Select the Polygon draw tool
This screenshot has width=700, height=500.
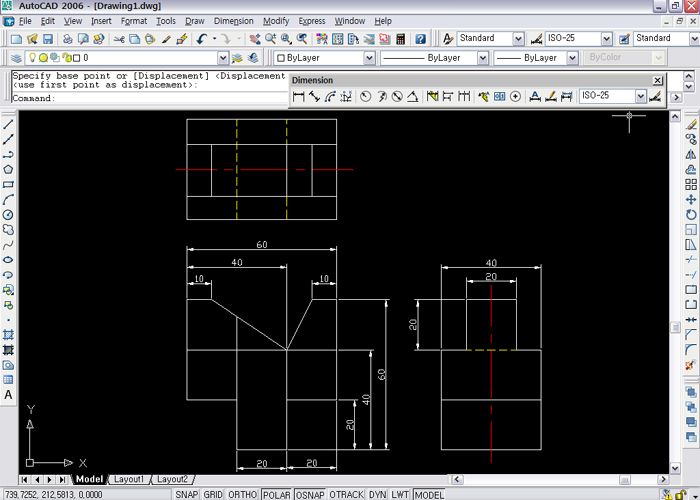pos(8,170)
